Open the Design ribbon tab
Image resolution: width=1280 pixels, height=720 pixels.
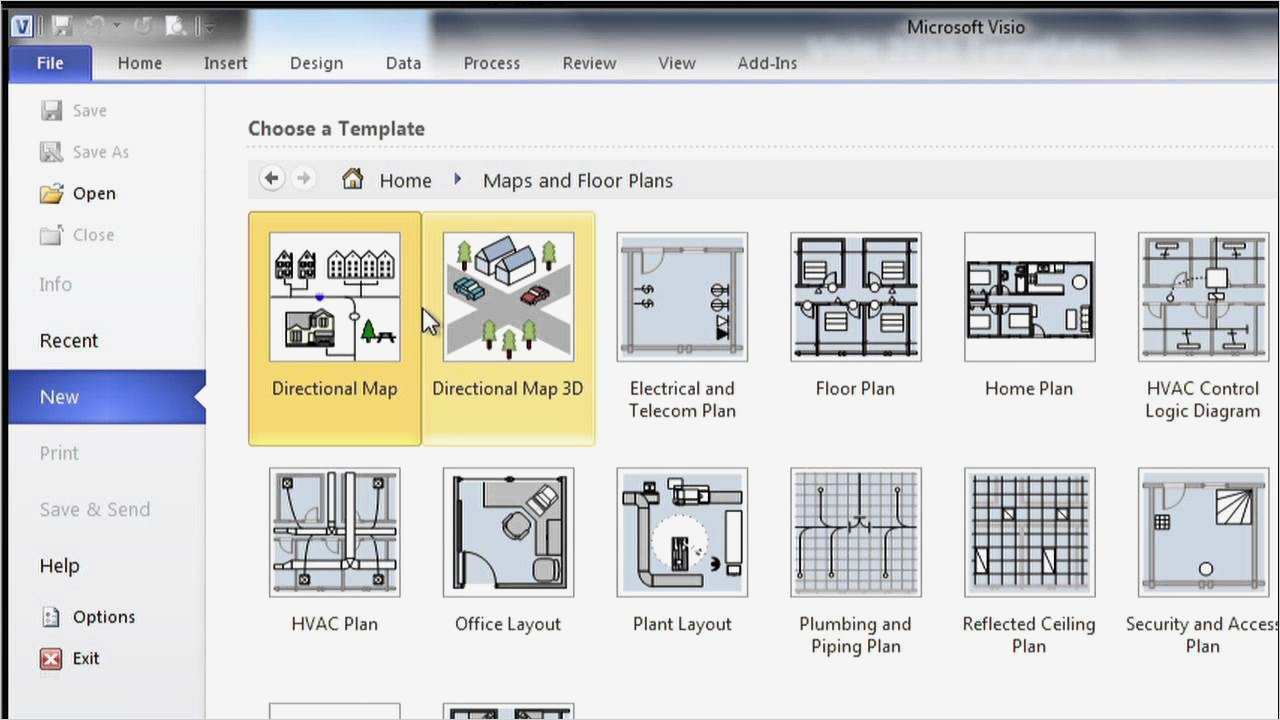pos(317,63)
